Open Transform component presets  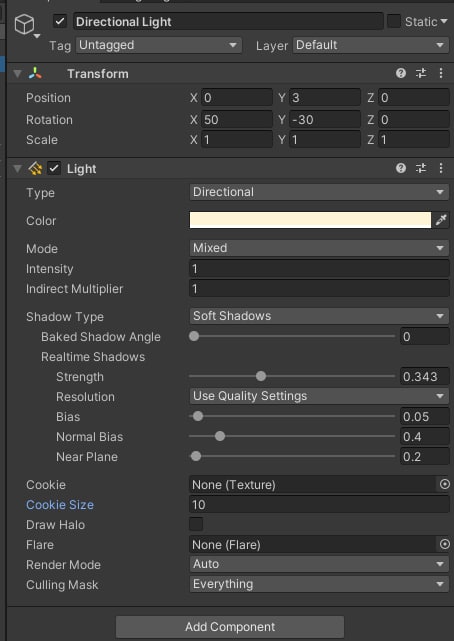point(420,73)
